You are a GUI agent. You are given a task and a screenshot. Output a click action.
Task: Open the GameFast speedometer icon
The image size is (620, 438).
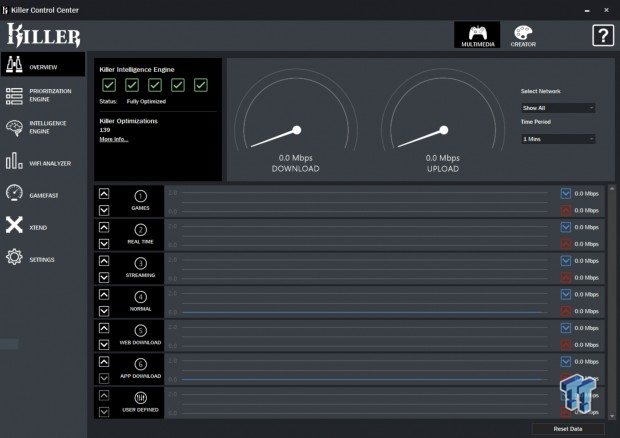pos(14,193)
